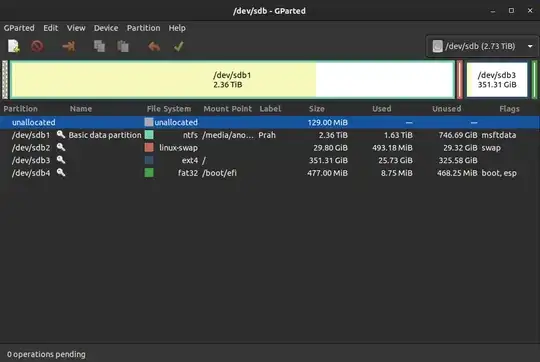Open the /dev/sdb device dropdown
This screenshot has width=540, height=362.
click(482, 46)
